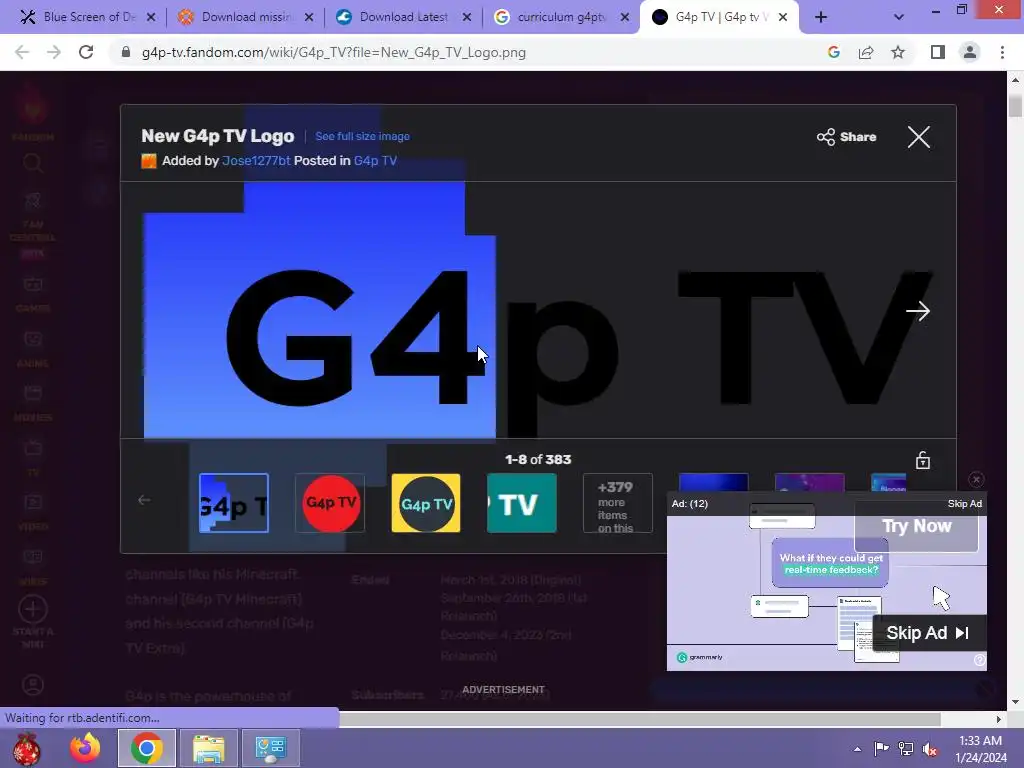Open a new browser tab
Screen dimensions: 1024x768
click(x=821, y=18)
